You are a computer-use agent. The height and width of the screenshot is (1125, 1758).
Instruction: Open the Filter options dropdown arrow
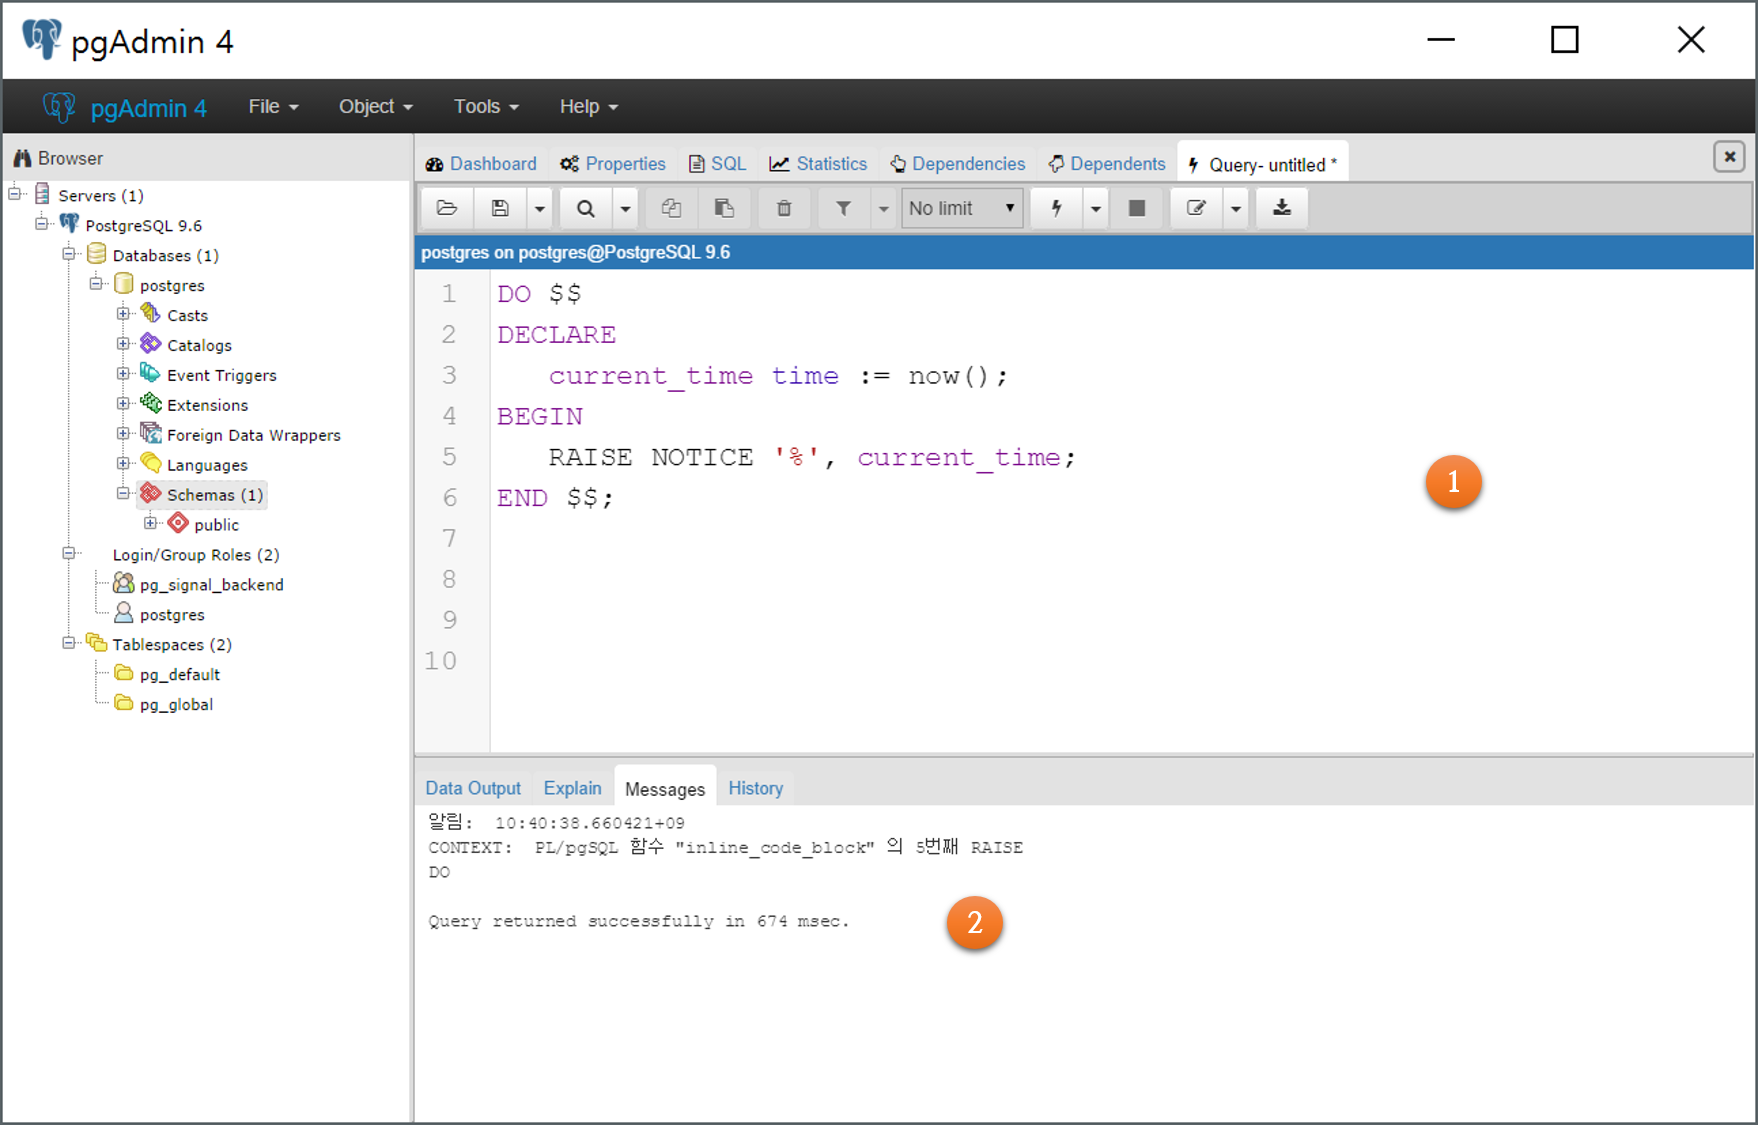(x=883, y=208)
